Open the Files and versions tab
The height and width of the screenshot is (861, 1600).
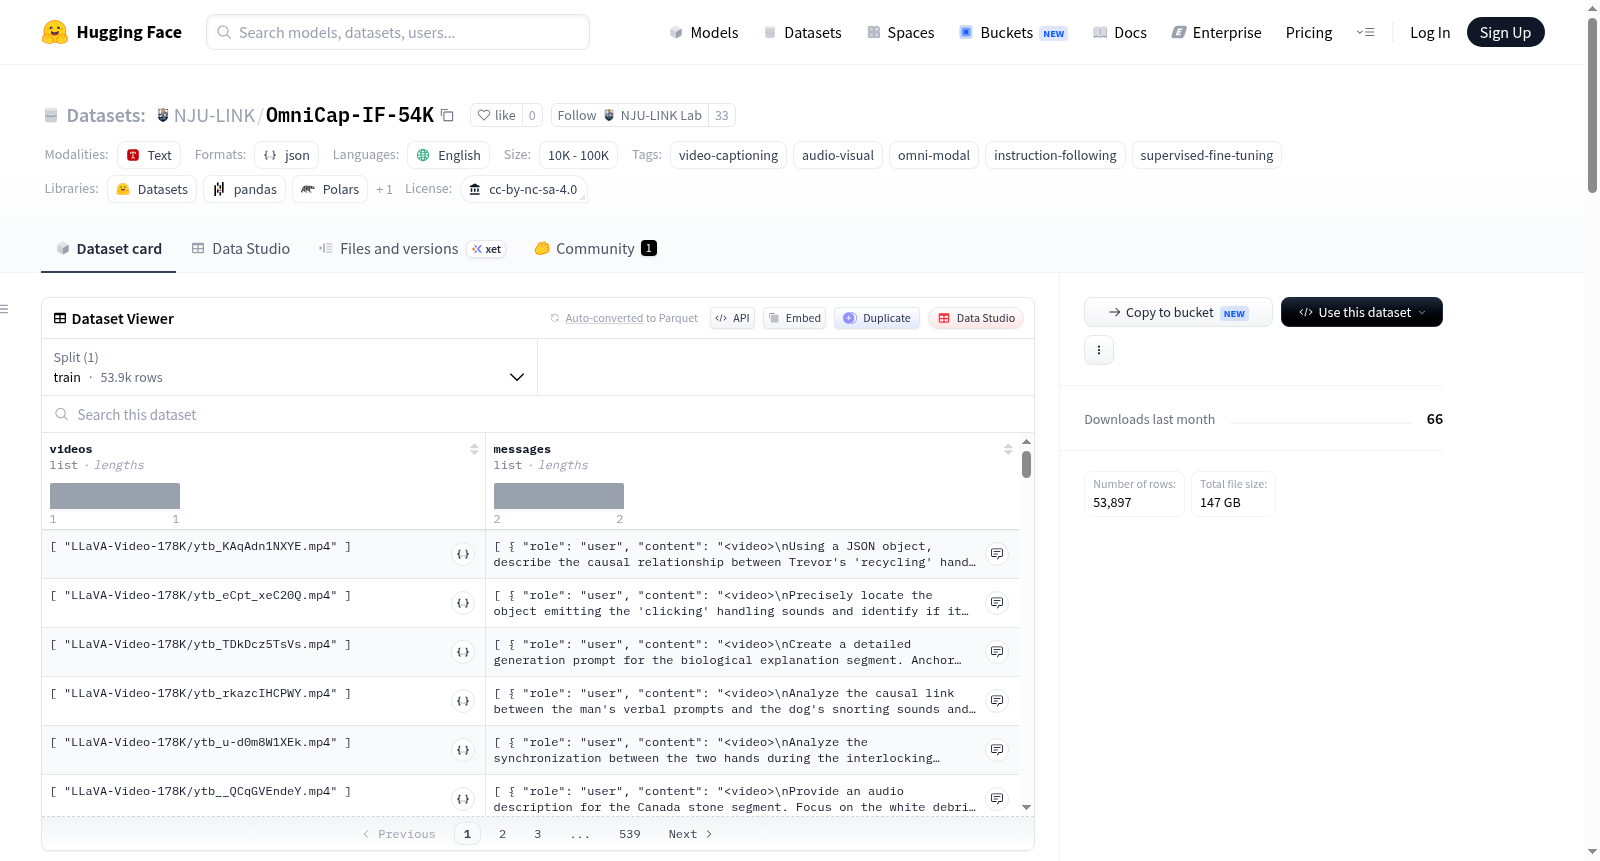pos(412,249)
